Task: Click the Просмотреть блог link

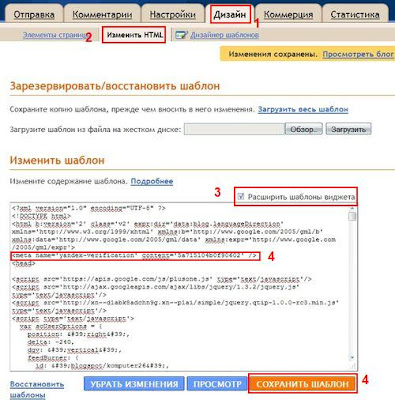Action: 358,54
